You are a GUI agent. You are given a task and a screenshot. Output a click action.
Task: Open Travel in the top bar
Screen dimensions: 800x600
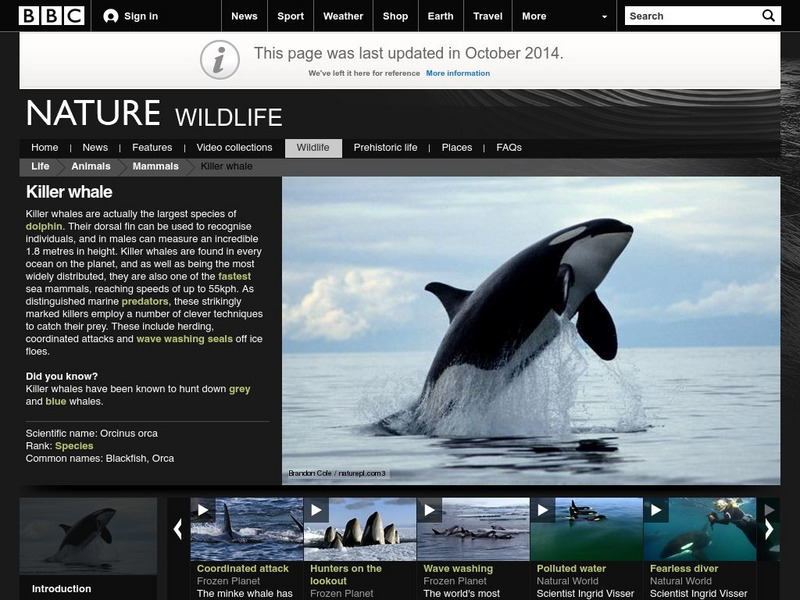488,16
